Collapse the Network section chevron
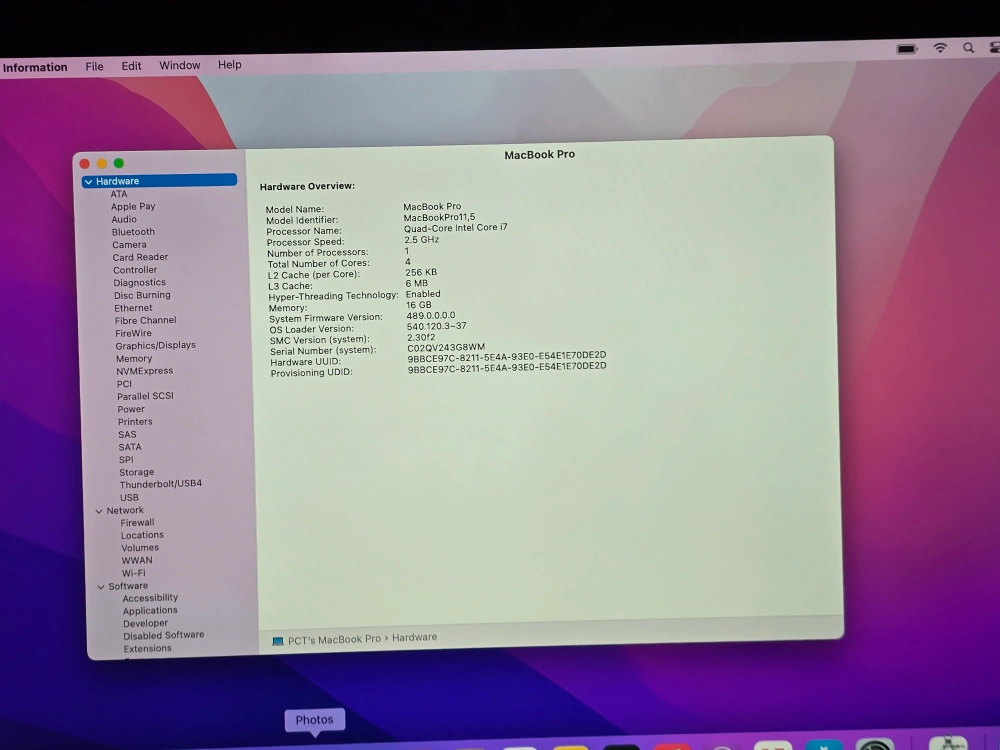 (99, 511)
